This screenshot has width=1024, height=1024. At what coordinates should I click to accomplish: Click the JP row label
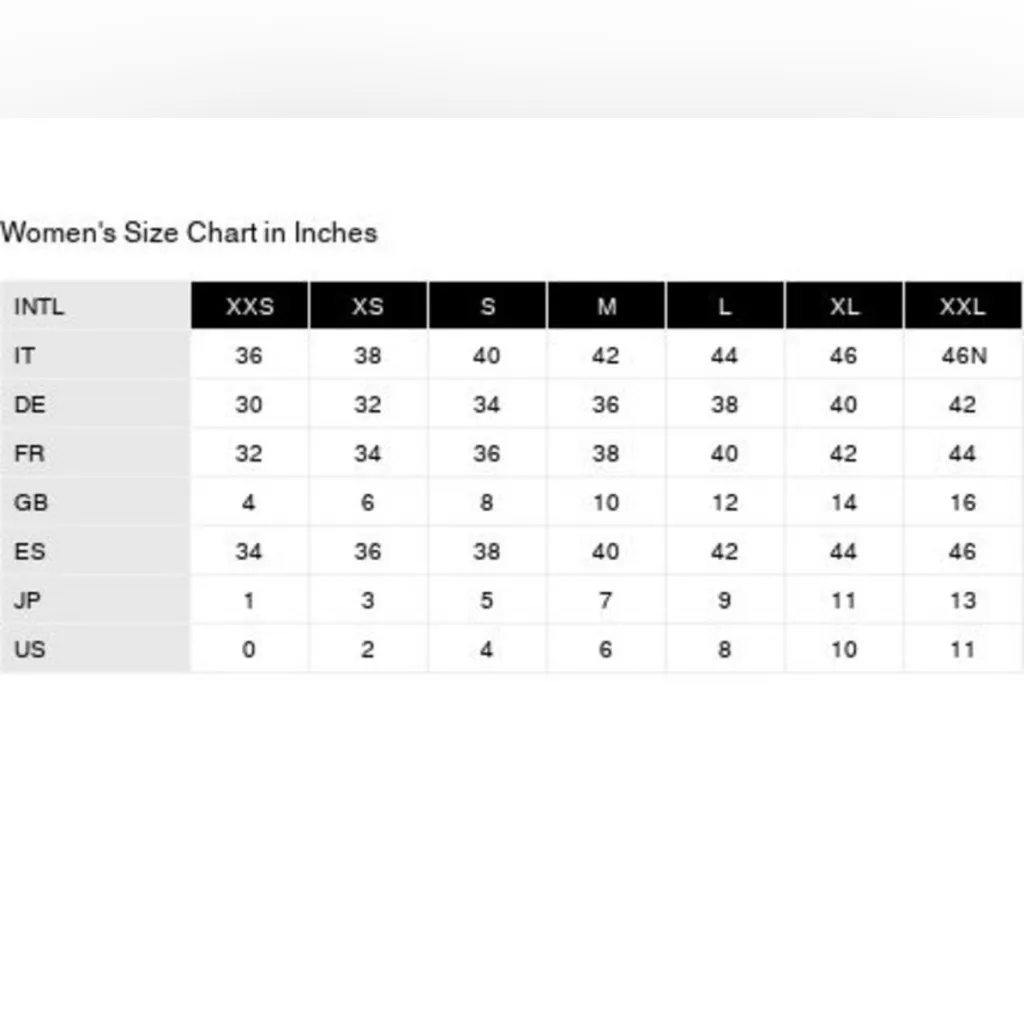[28, 601]
